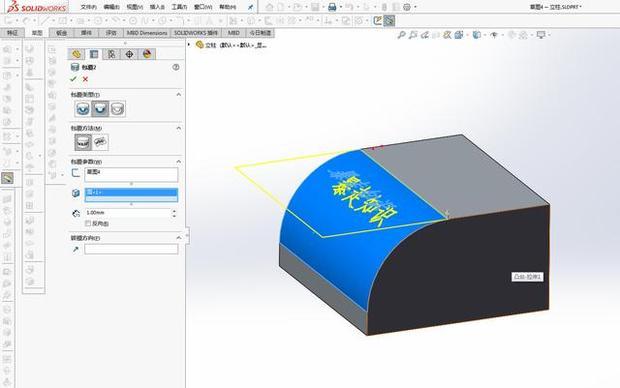Click the part icon in flyout tree

(x=200, y=45)
